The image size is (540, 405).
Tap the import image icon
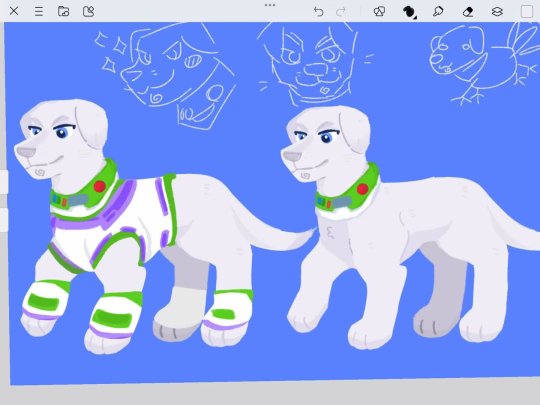click(x=89, y=11)
